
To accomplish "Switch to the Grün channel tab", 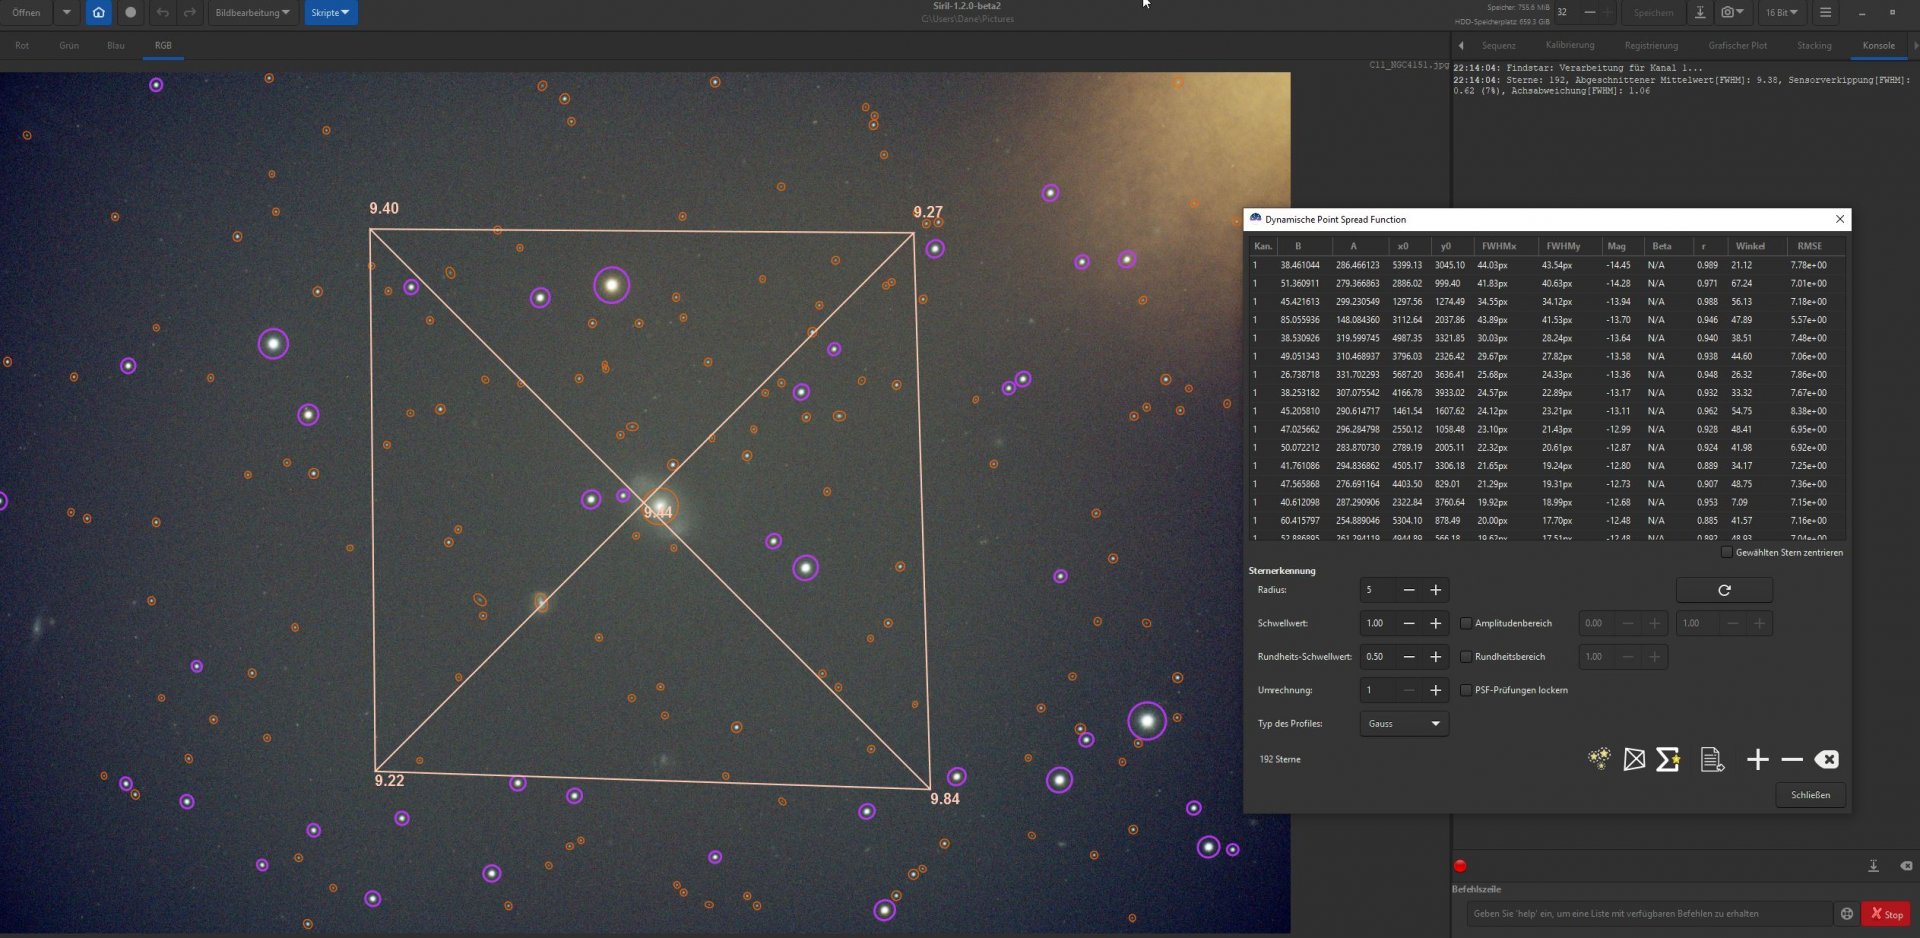I will click(x=69, y=46).
